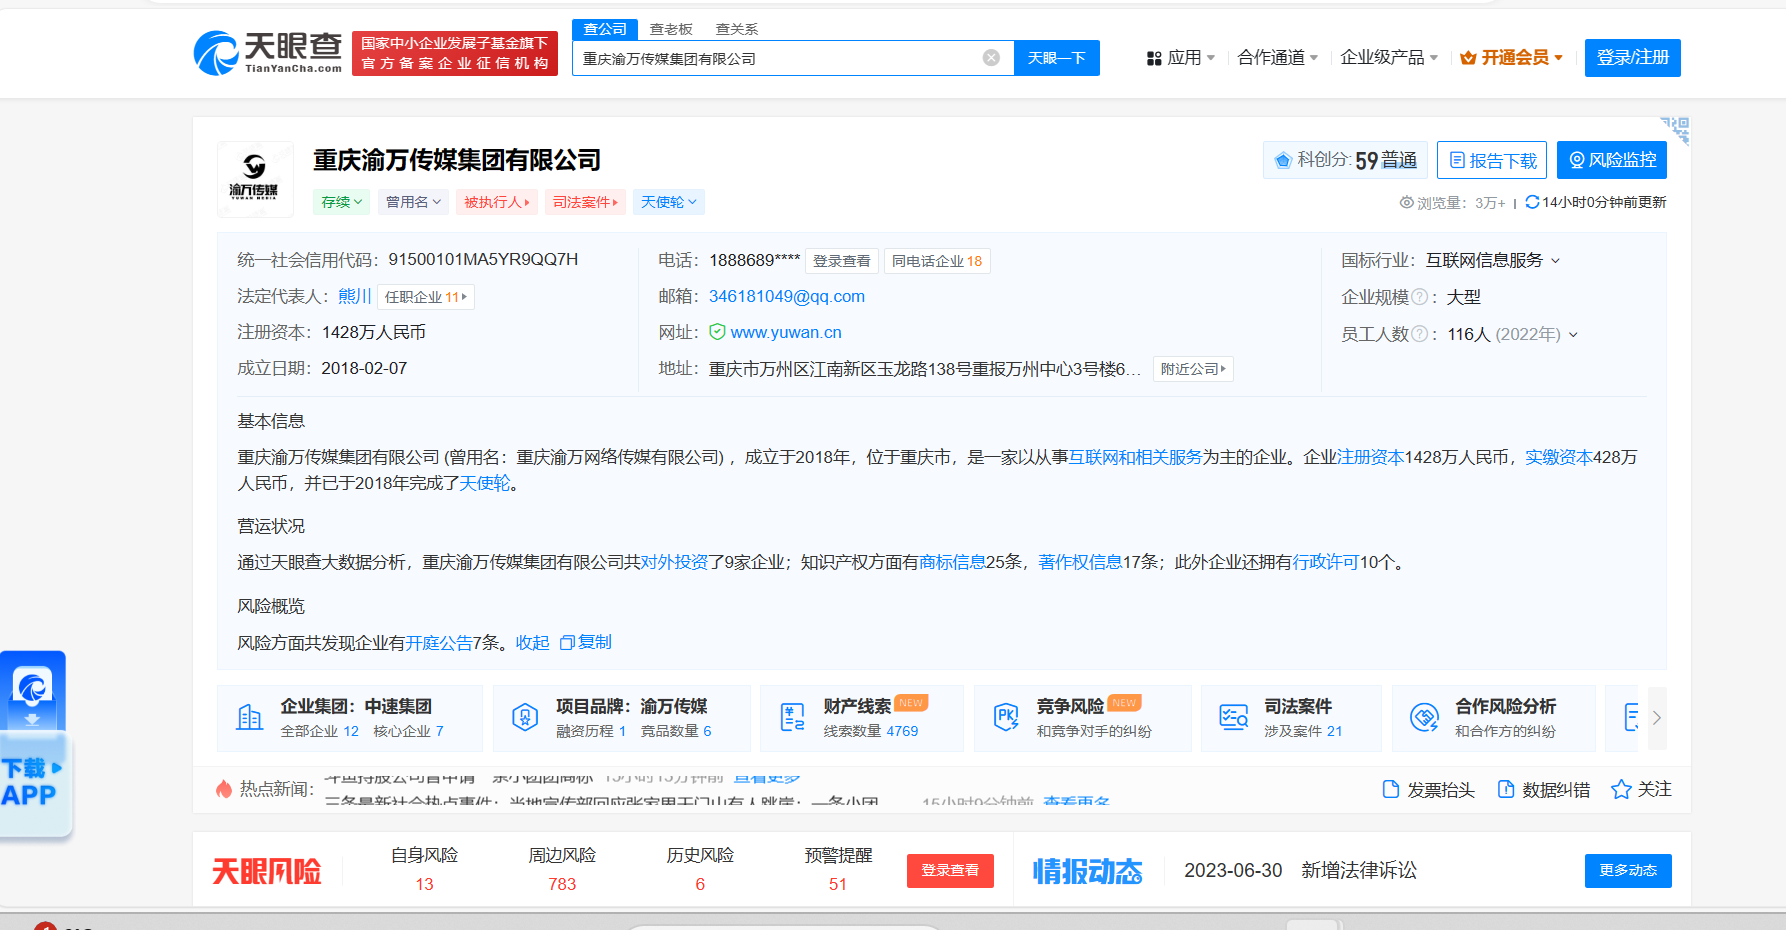
Task: Click the judicial cases icon
Action: click(1234, 717)
